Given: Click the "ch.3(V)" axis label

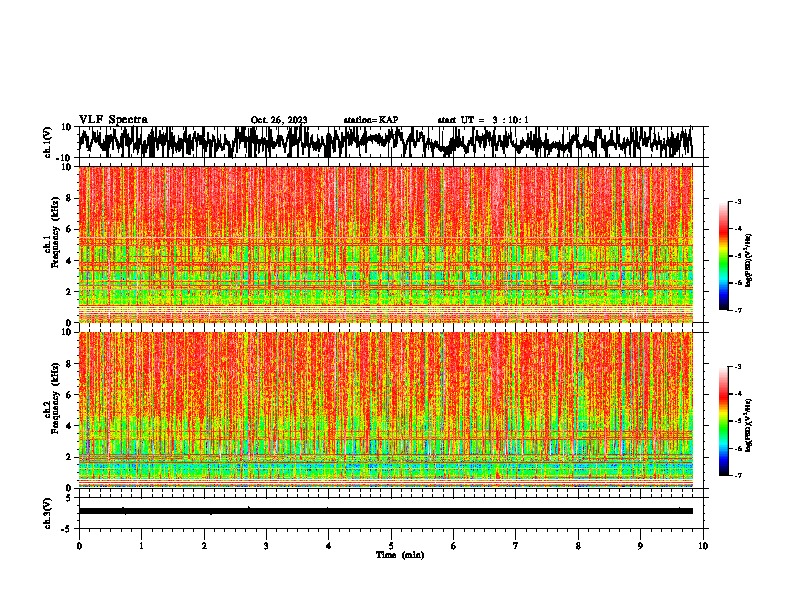Looking at the screenshot, I should point(48,513).
